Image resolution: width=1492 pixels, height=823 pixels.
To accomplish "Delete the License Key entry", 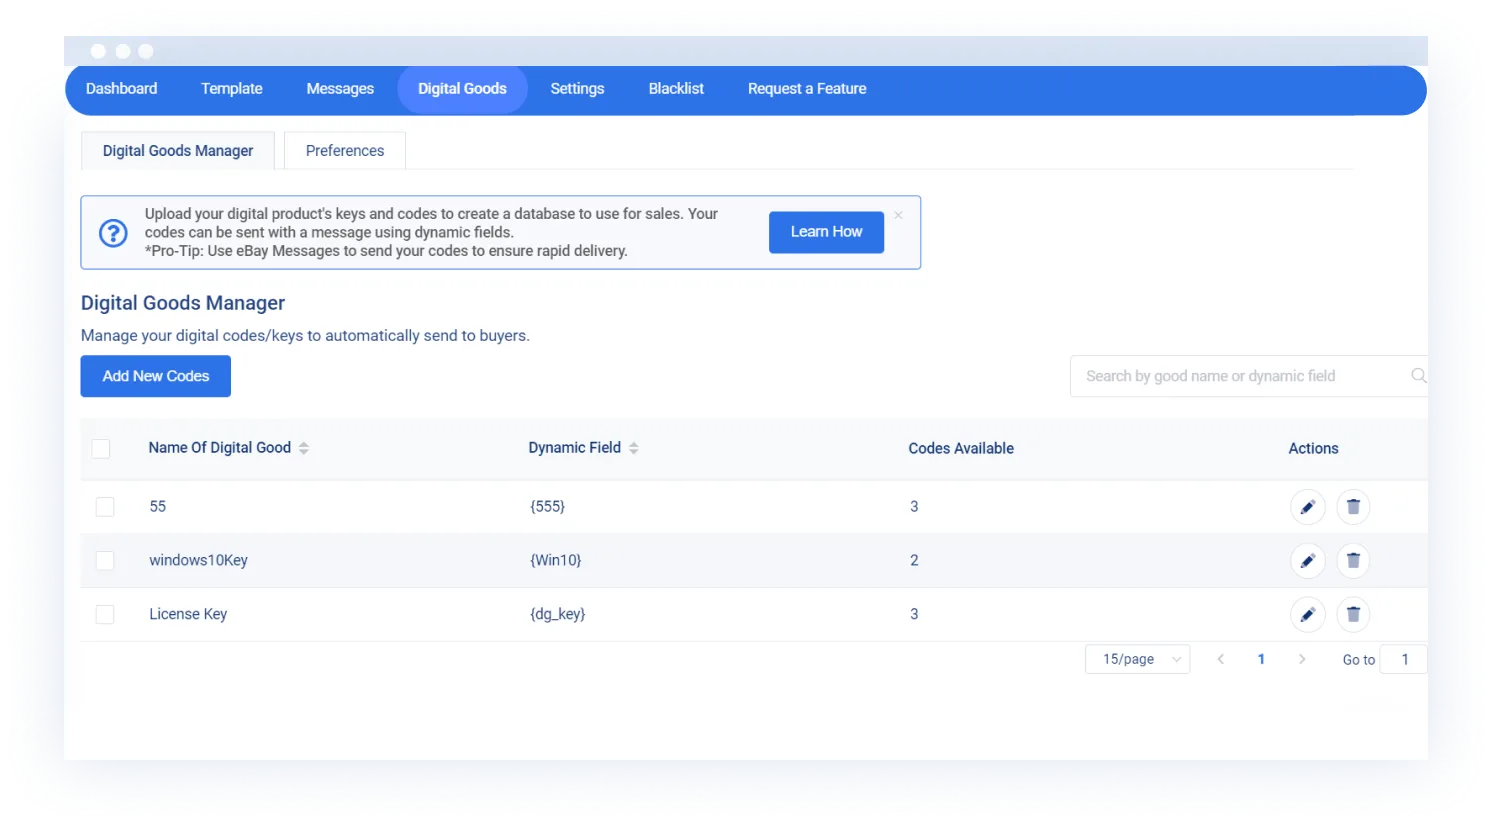I will tap(1353, 615).
